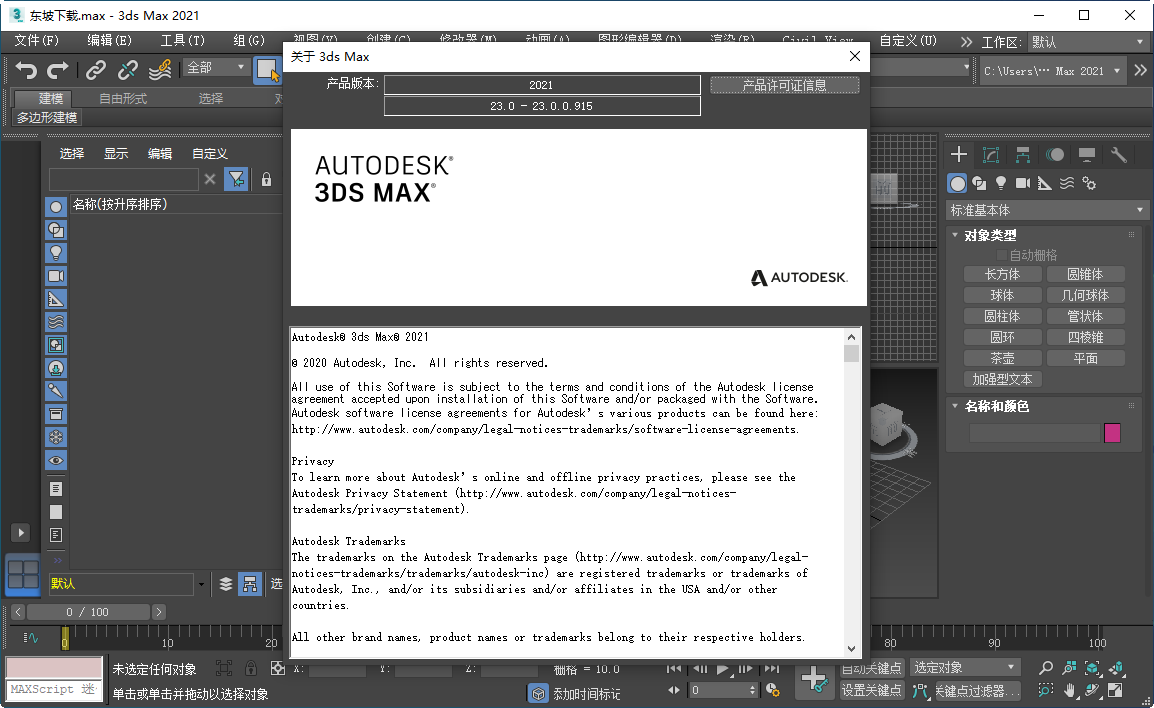This screenshot has width=1154, height=708.
Task: Create a 茶壶 teapot primitive
Action: pos(1002,357)
